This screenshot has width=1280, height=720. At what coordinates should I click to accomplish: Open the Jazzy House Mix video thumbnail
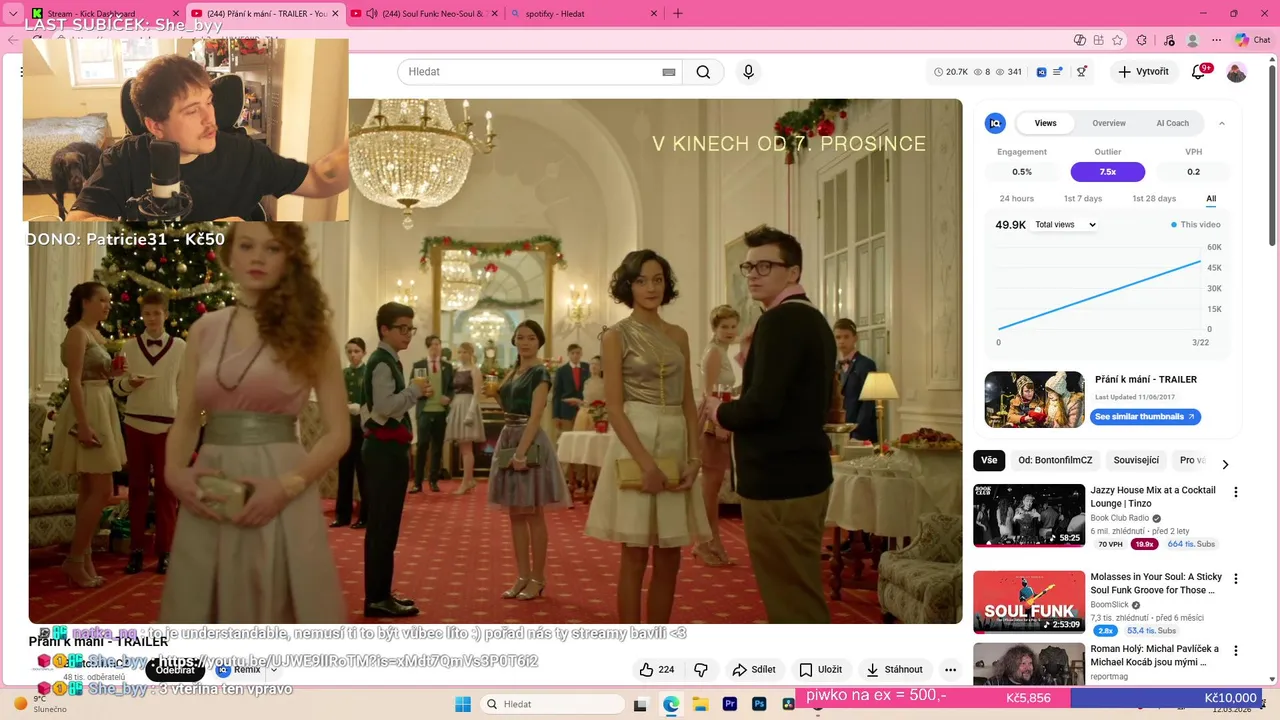pyautogui.click(x=1029, y=515)
